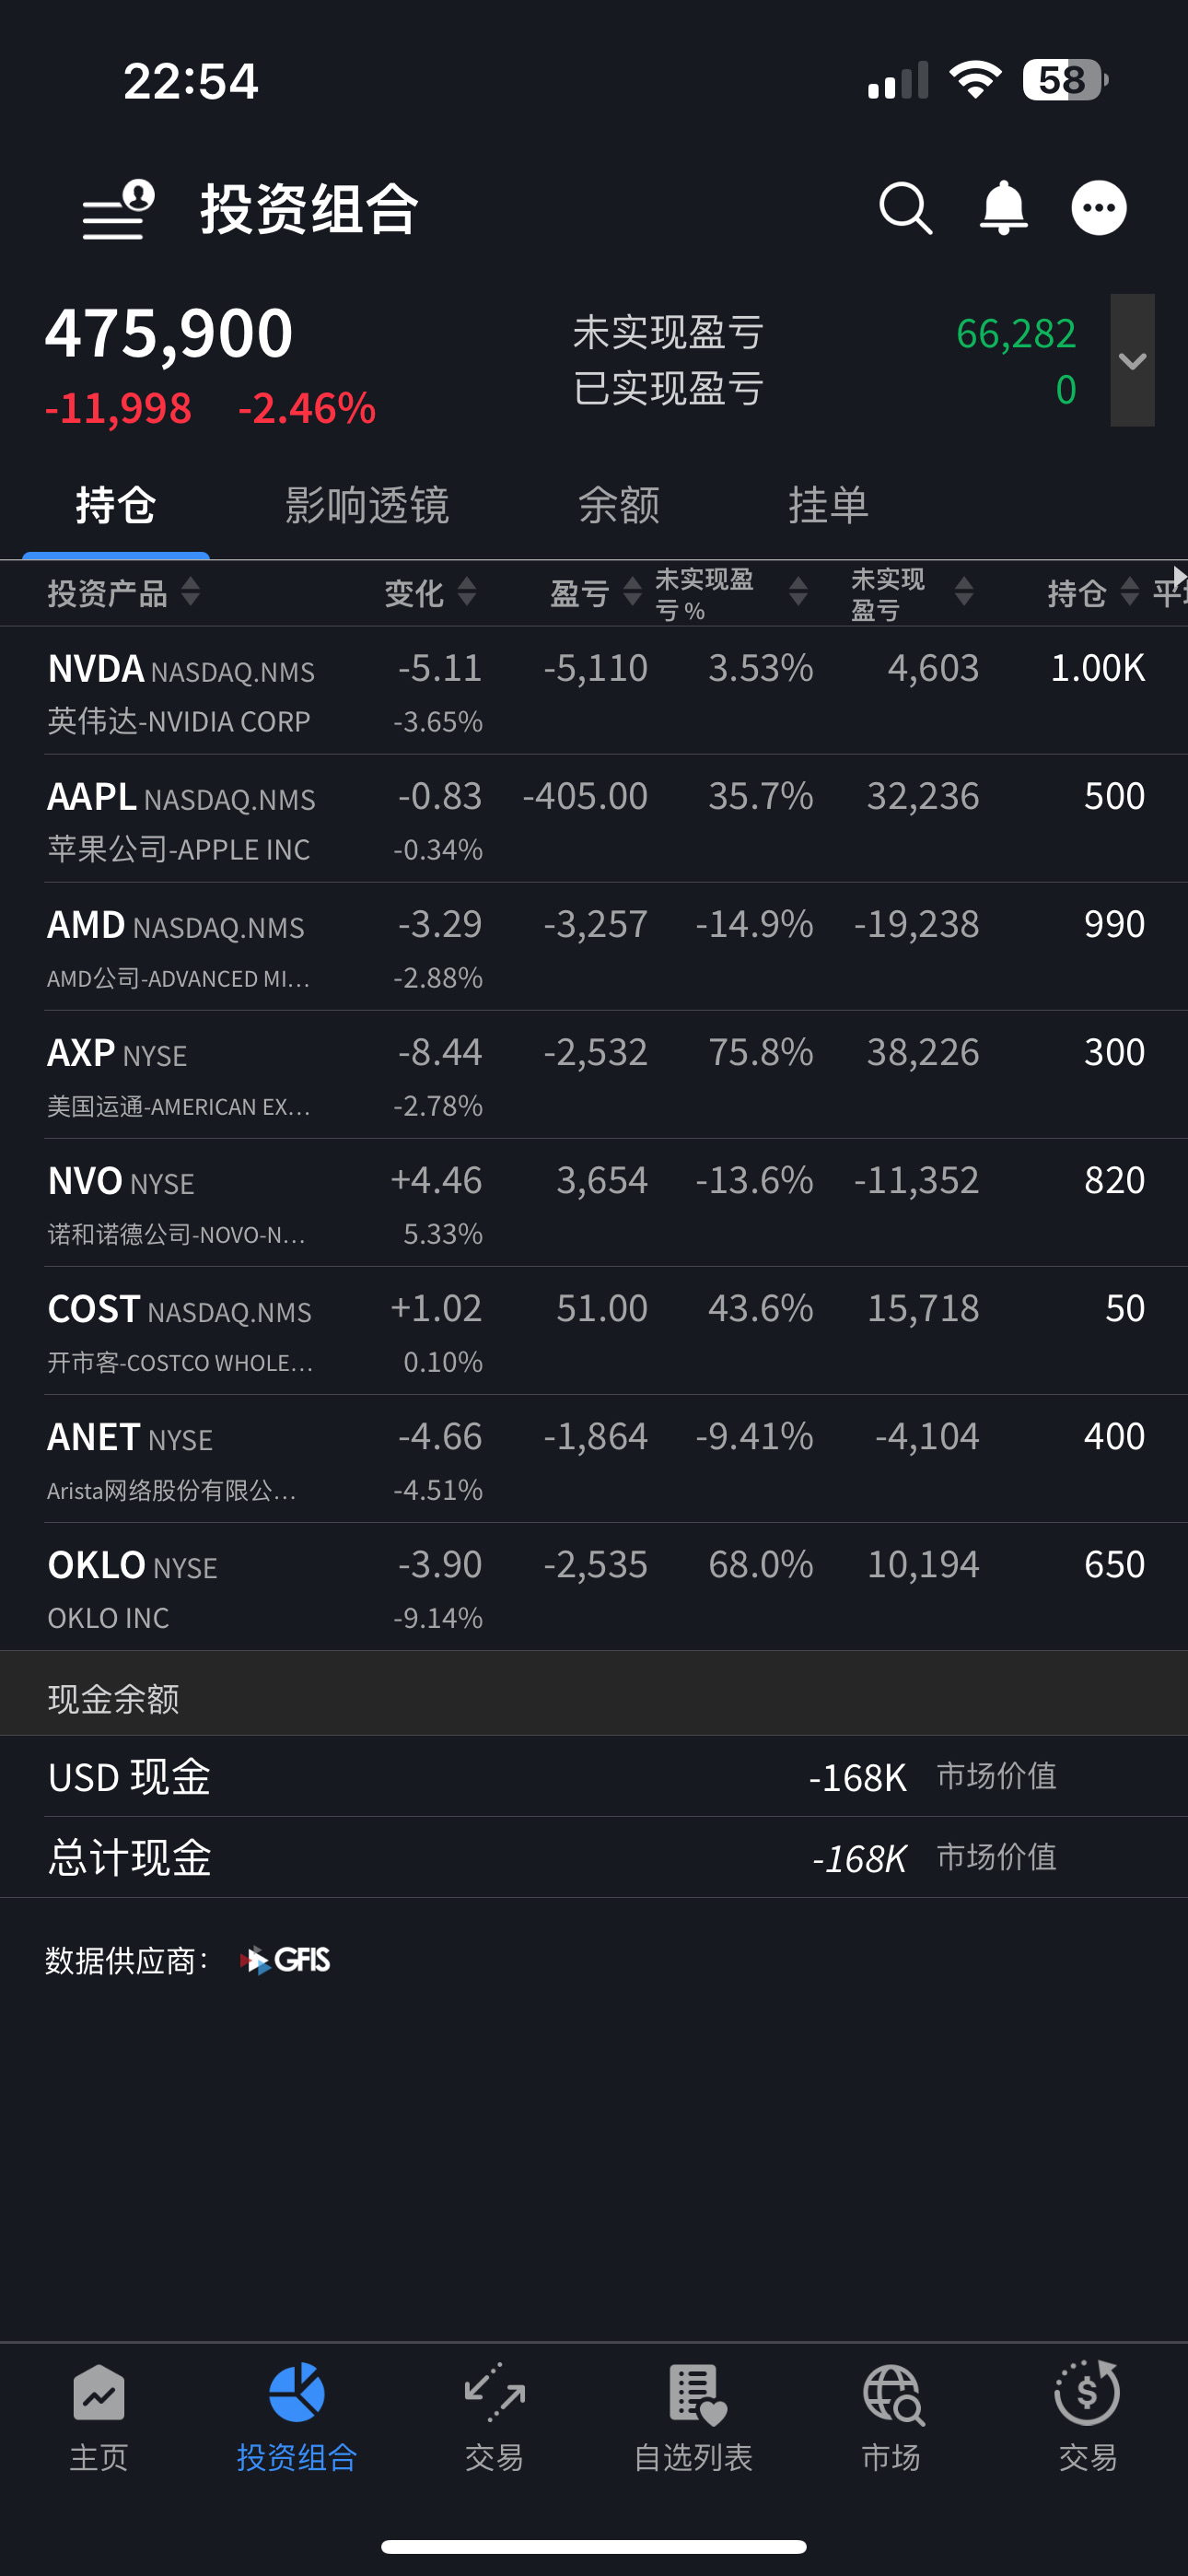
Task: Open the three-dot more options icon
Action: click(x=1099, y=208)
